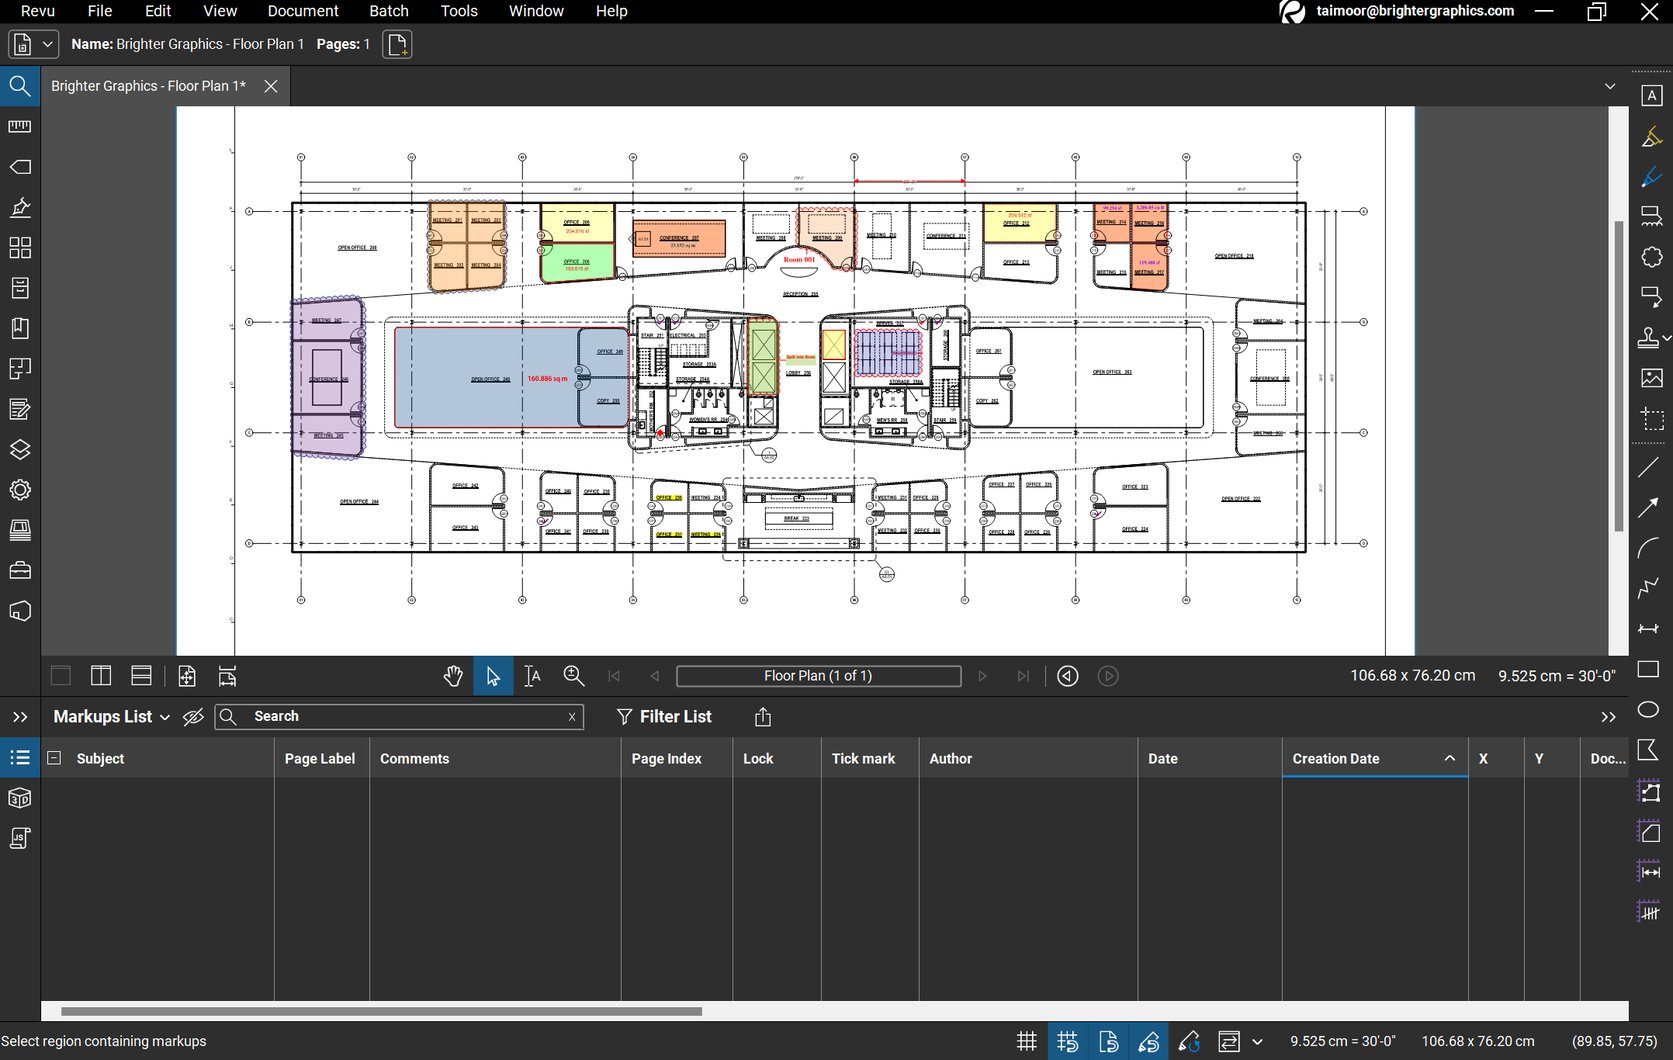Toggle markup visibility with the eye icon
The height and width of the screenshot is (1060, 1673).
click(x=193, y=717)
